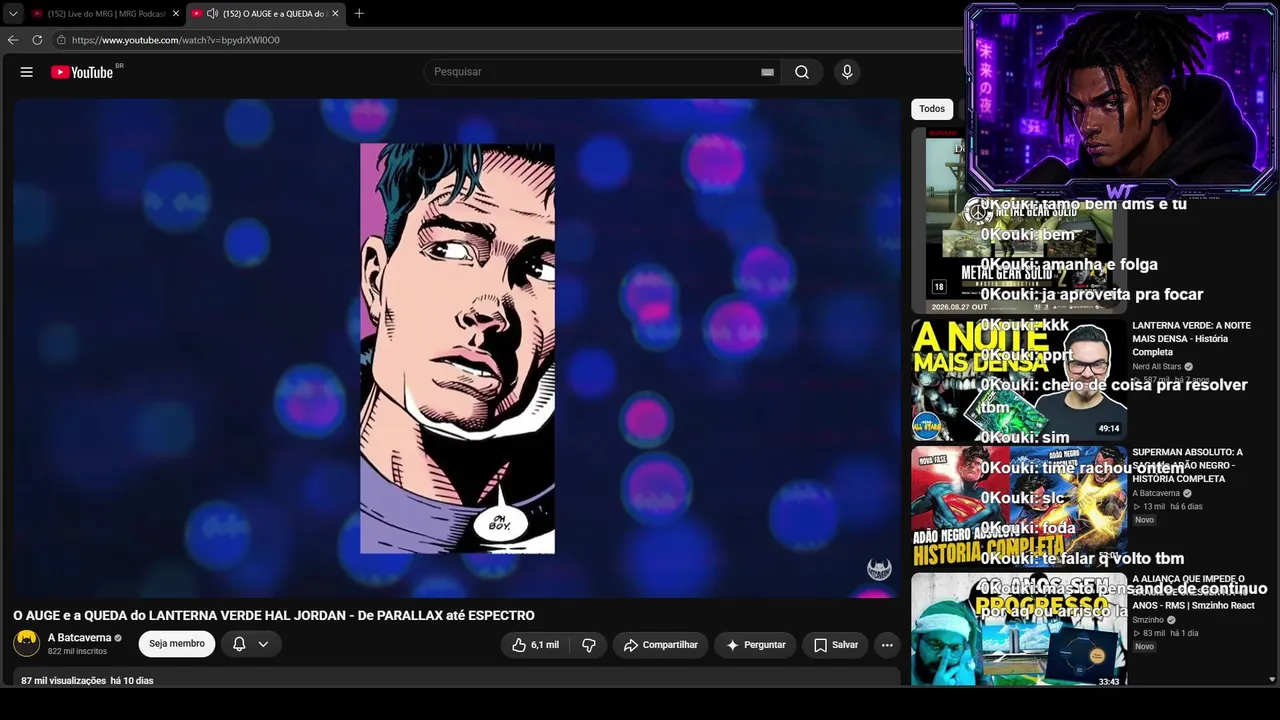This screenshot has height=720, width=1280.
Task: Open 'LANTERNA VERDE: A NOITE MAIS DENSA' title
Action: tap(1191, 339)
